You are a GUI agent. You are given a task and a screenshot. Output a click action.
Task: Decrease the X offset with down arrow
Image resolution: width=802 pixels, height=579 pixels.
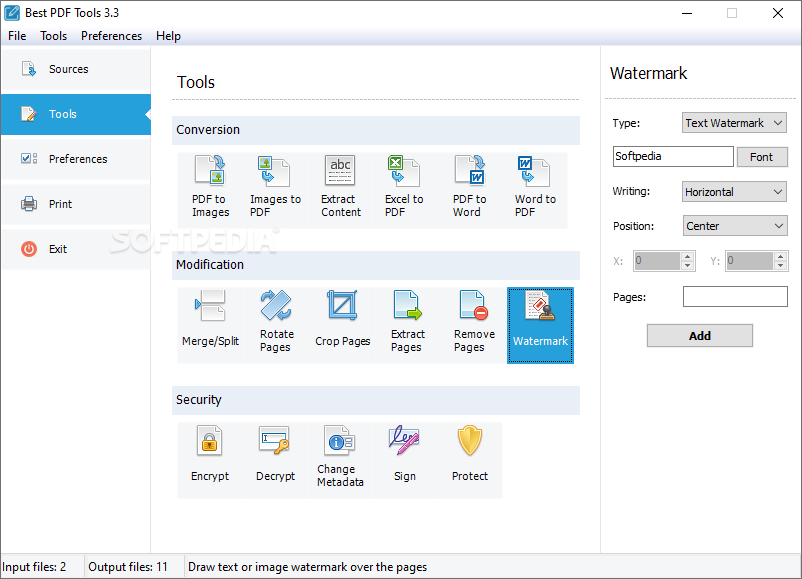click(x=687, y=265)
